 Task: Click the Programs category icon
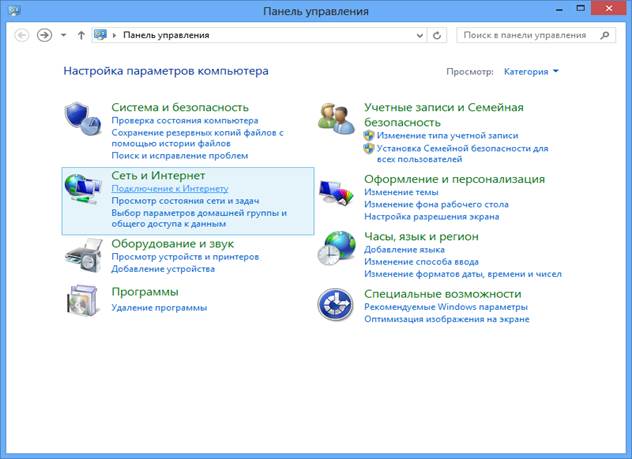[83, 300]
